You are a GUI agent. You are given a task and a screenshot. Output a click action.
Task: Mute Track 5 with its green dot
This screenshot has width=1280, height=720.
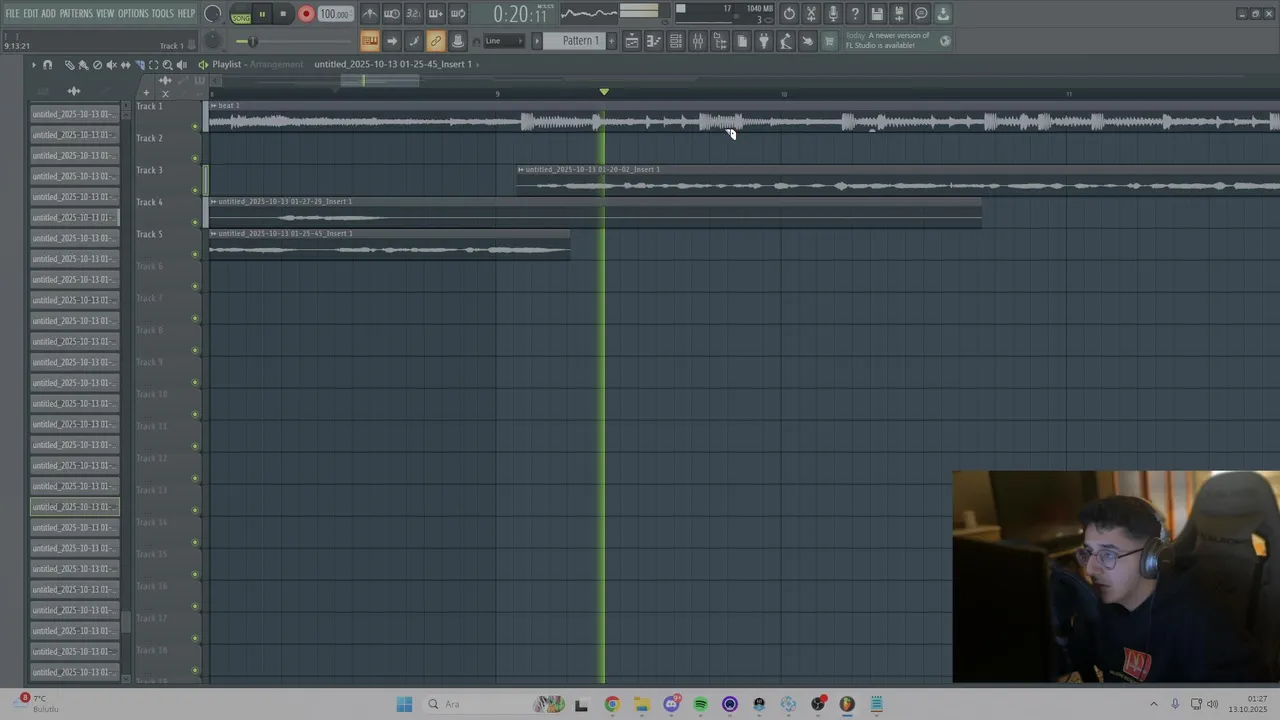tap(195, 254)
